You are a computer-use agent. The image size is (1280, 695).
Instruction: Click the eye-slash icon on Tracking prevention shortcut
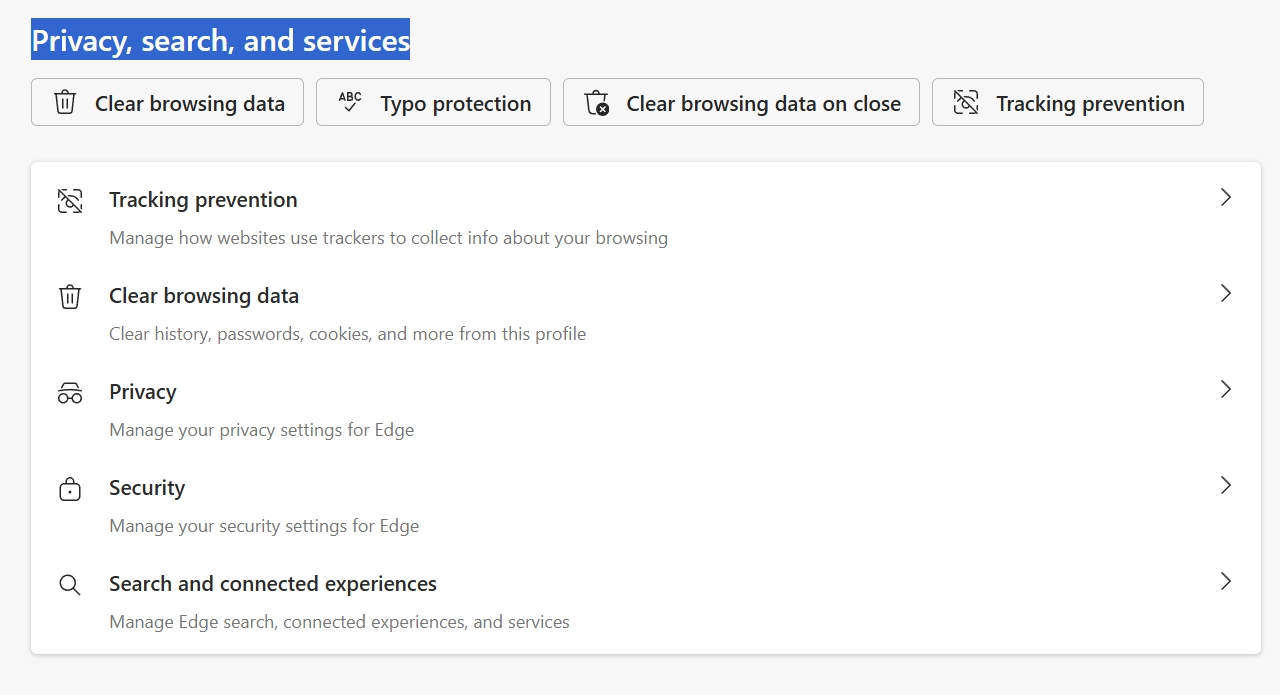coord(965,101)
